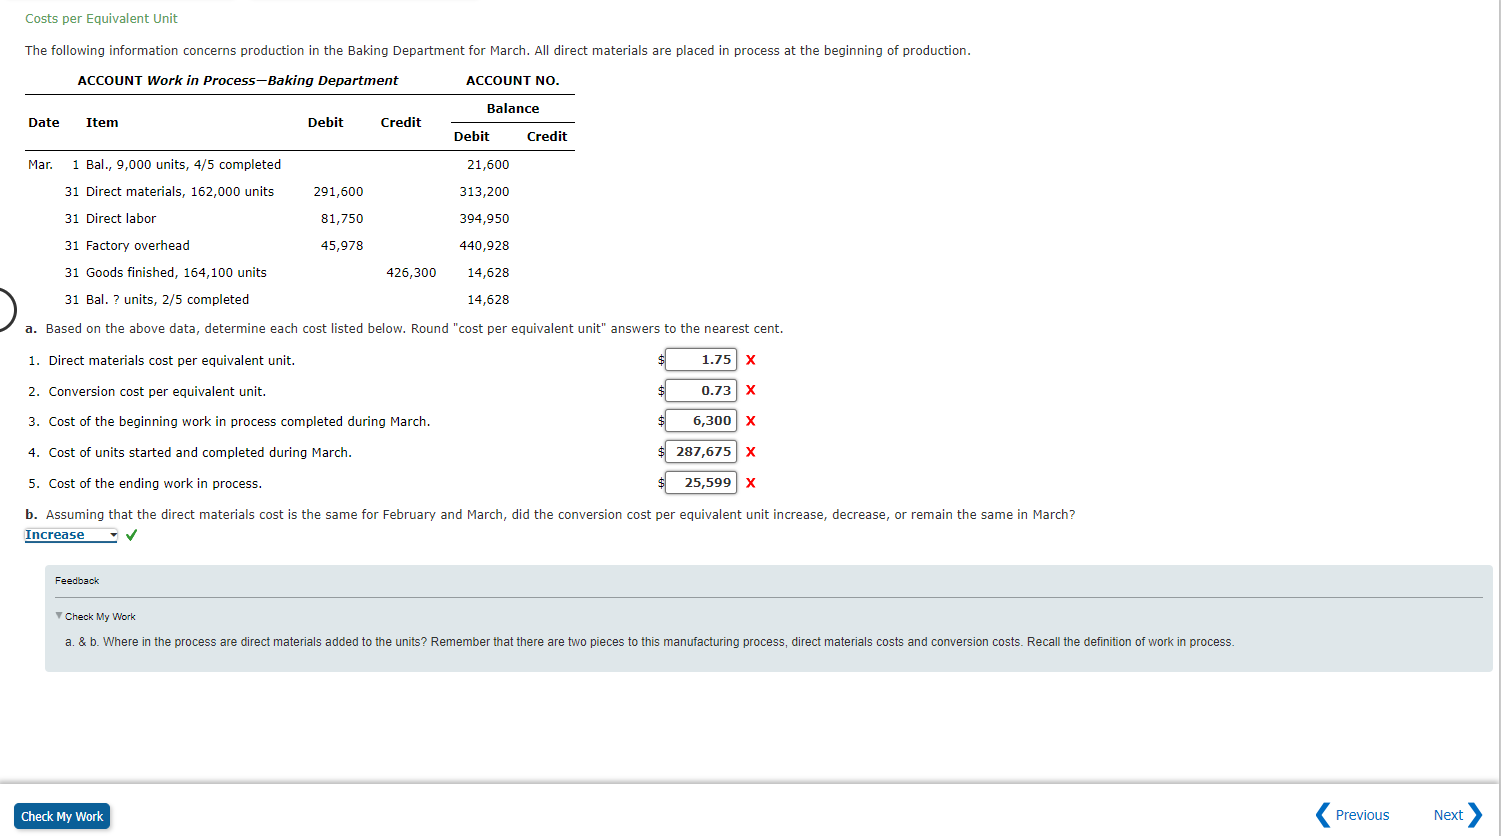
Task: Click the red X beside the 0.73 answer
Action: (750, 390)
